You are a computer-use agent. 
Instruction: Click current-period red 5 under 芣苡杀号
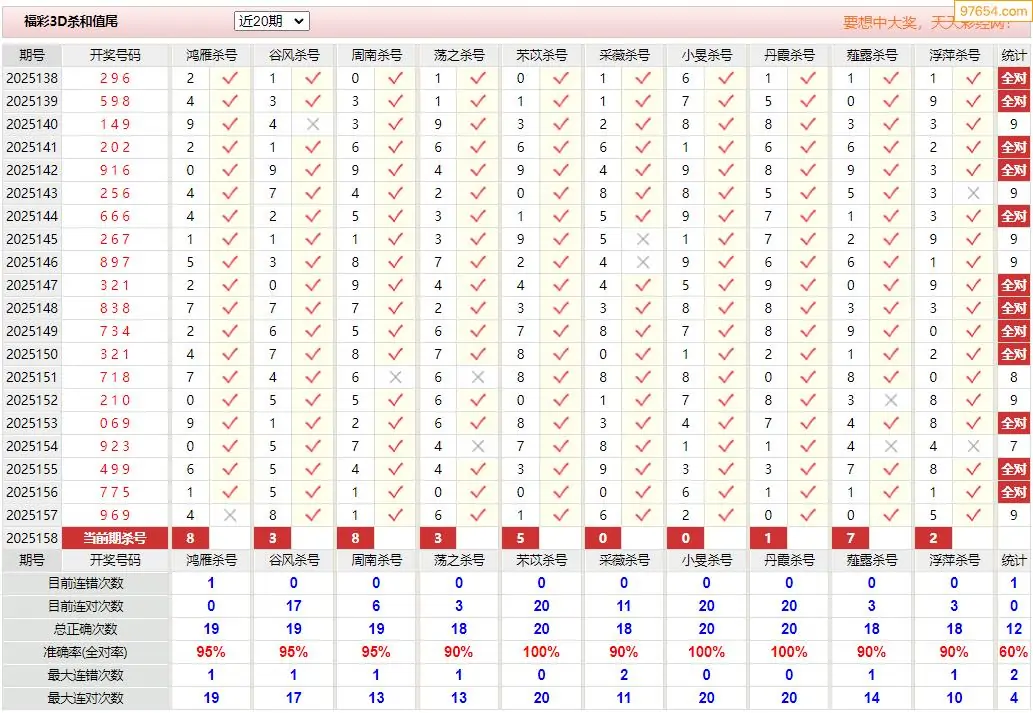point(520,538)
